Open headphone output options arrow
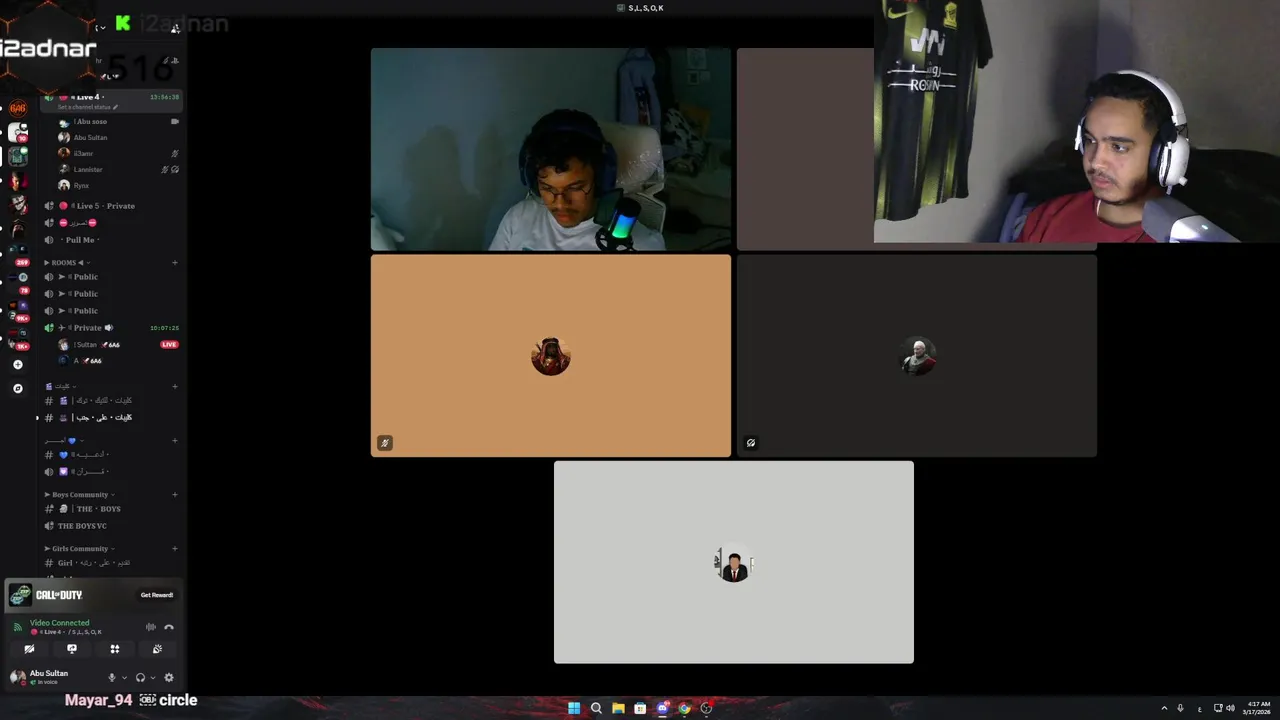1280x720 pixels. click(x=152, y=677)
